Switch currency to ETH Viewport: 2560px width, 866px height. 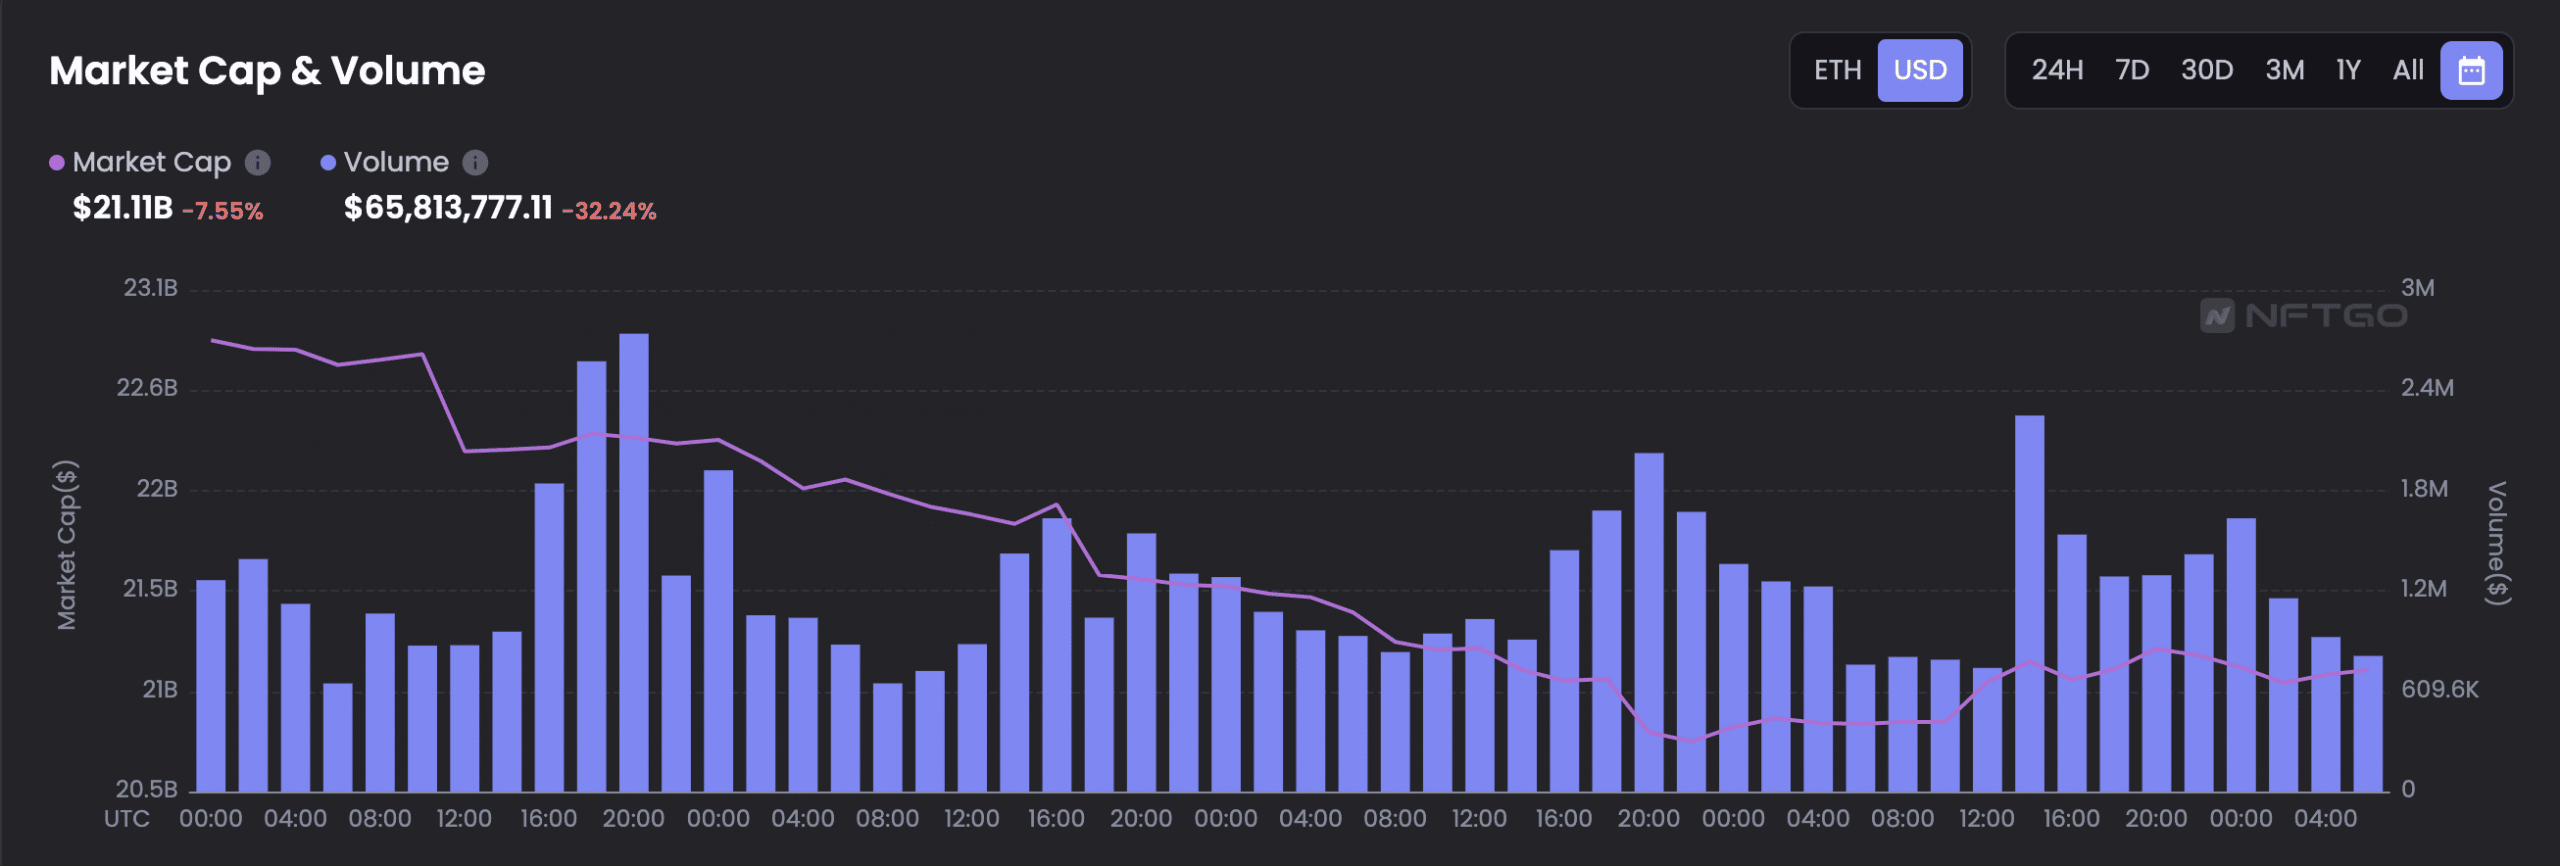pos(1837,71)
